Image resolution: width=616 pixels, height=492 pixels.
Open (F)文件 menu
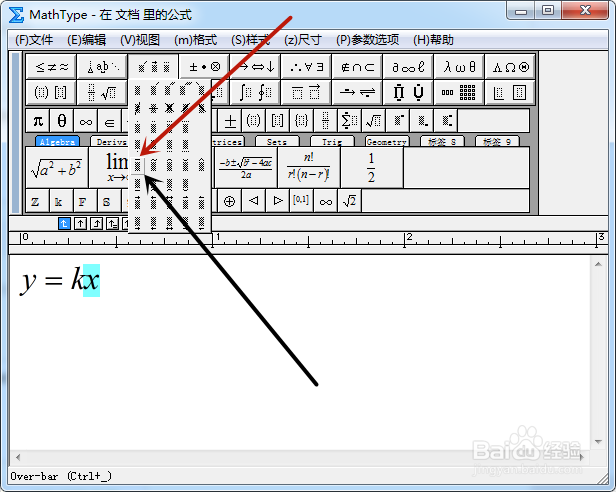coord(34,40)
